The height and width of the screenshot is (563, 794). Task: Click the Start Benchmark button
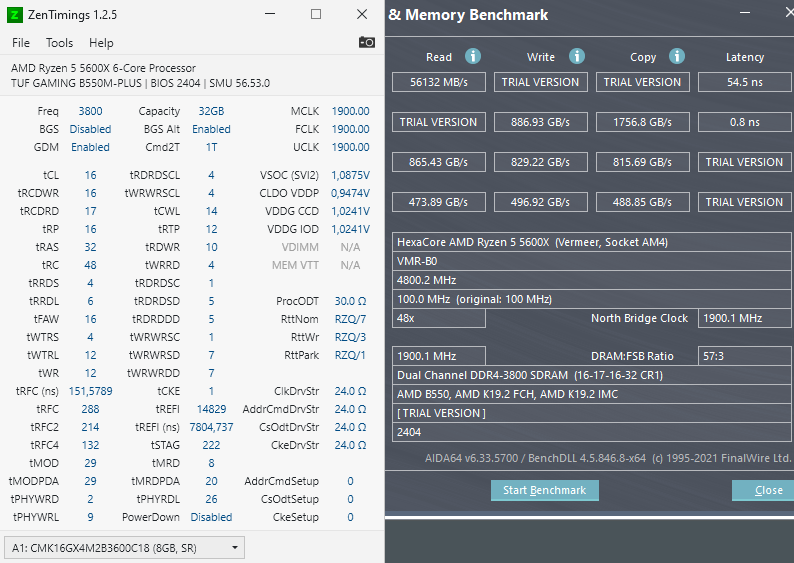coord(544,490)
